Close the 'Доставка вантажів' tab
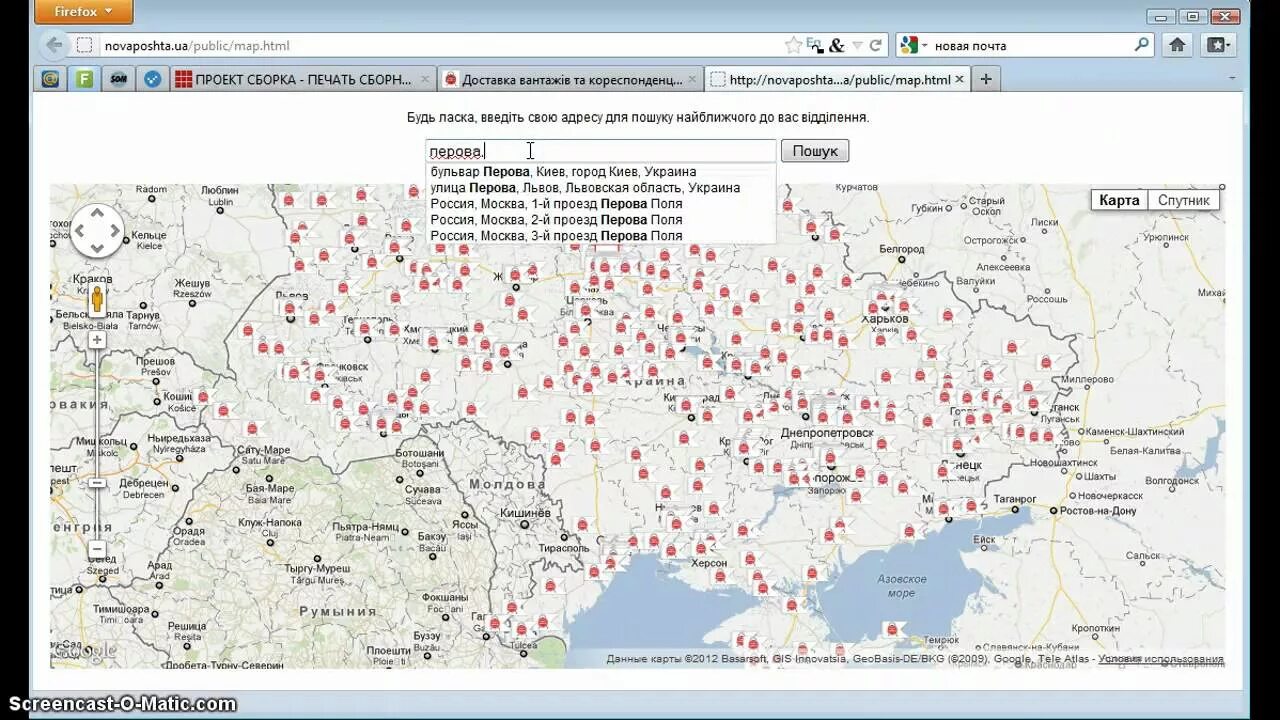 coord(692,79)
